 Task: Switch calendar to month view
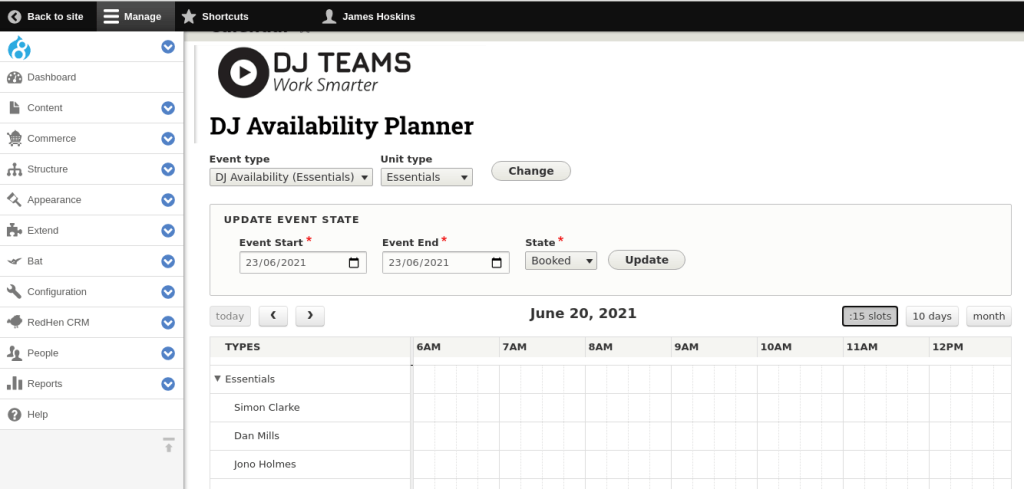988,316
